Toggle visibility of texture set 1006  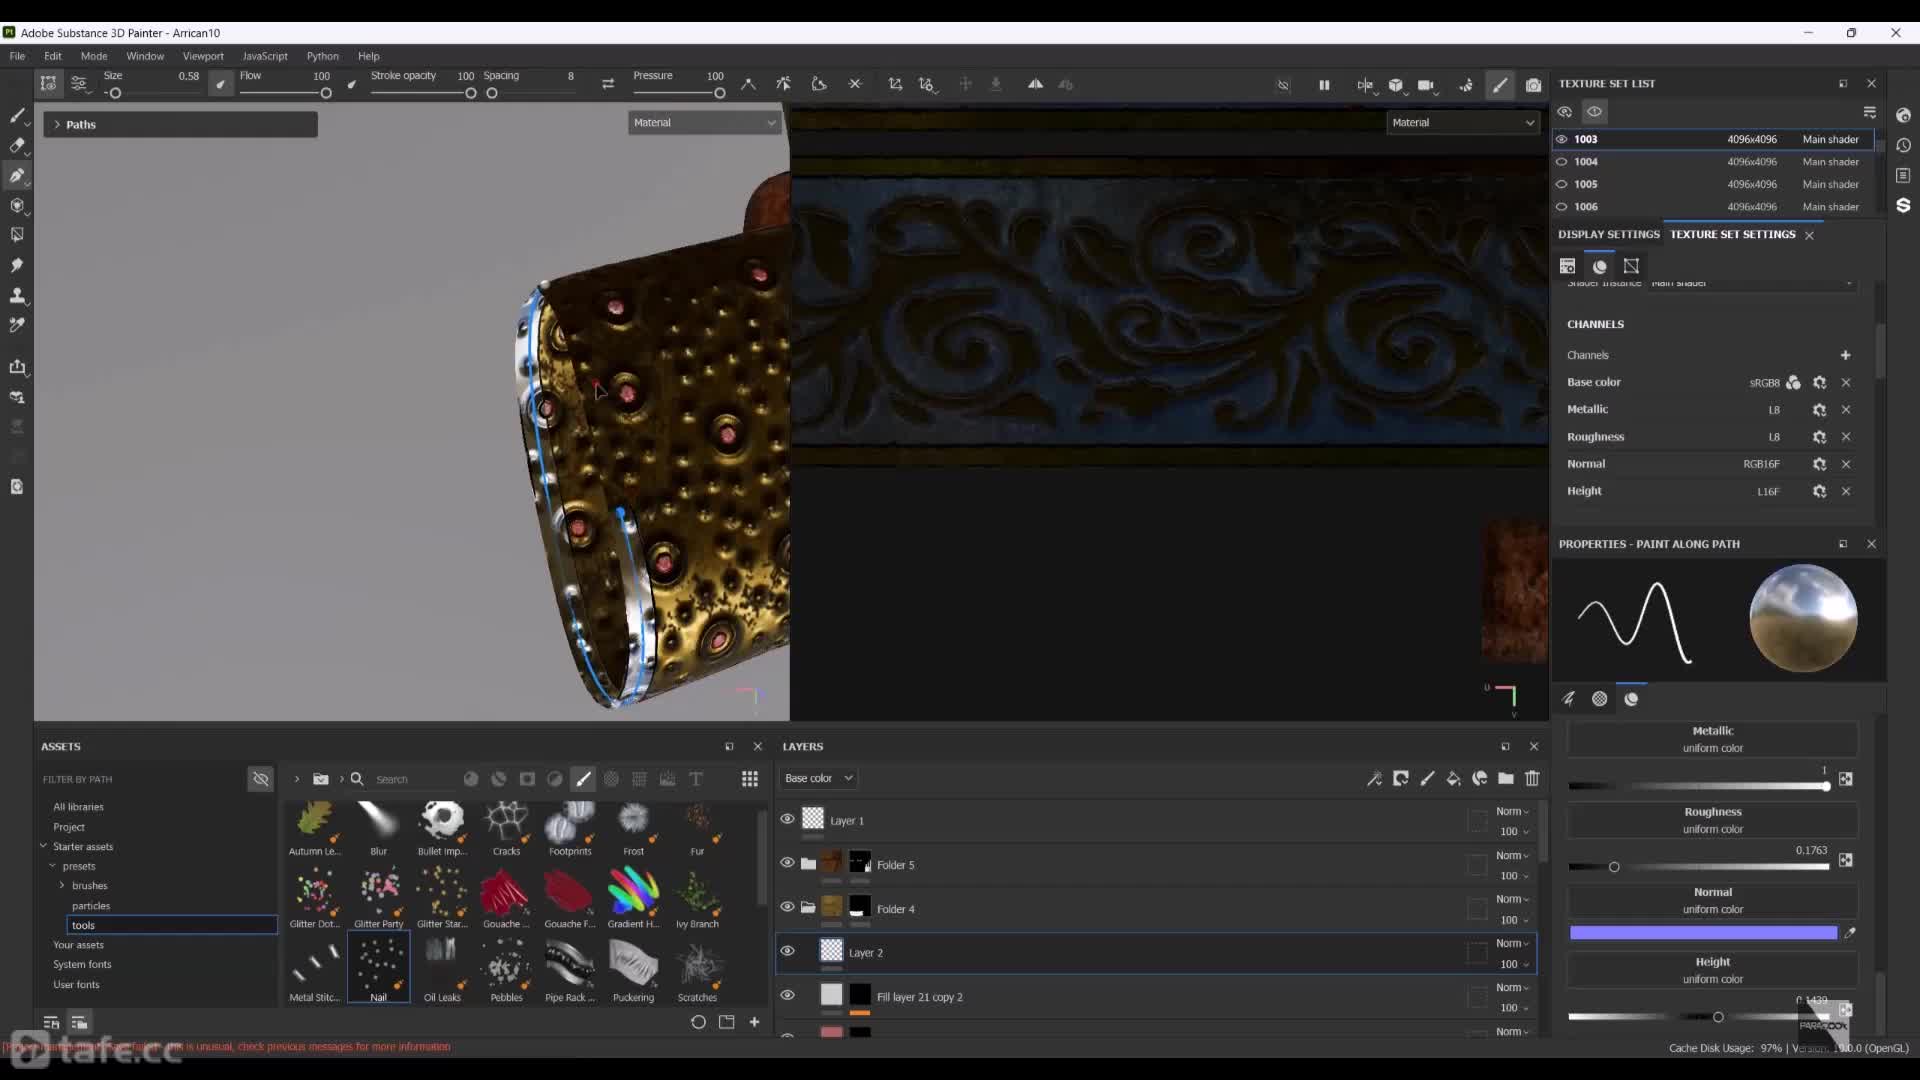[1562, 207]
